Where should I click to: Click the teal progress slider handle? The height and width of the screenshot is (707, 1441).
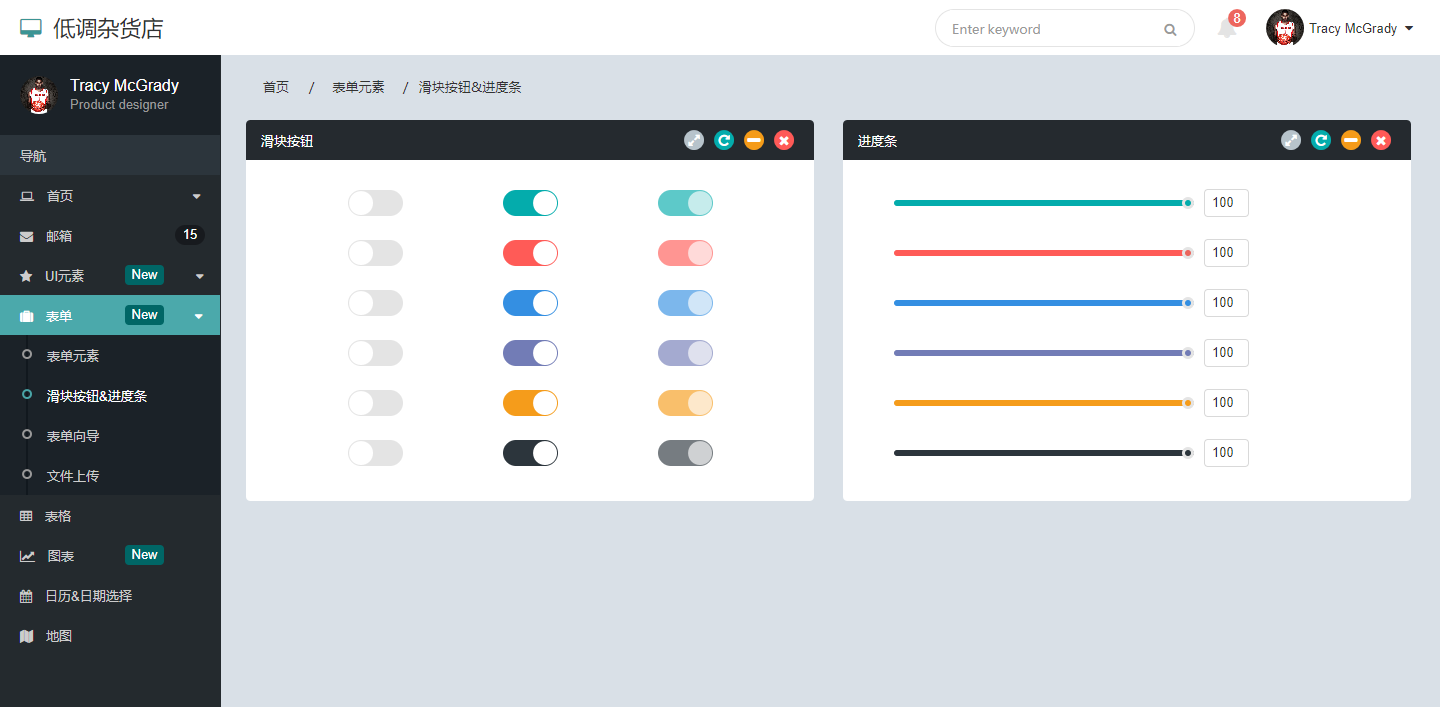(x=1188, y=203)
